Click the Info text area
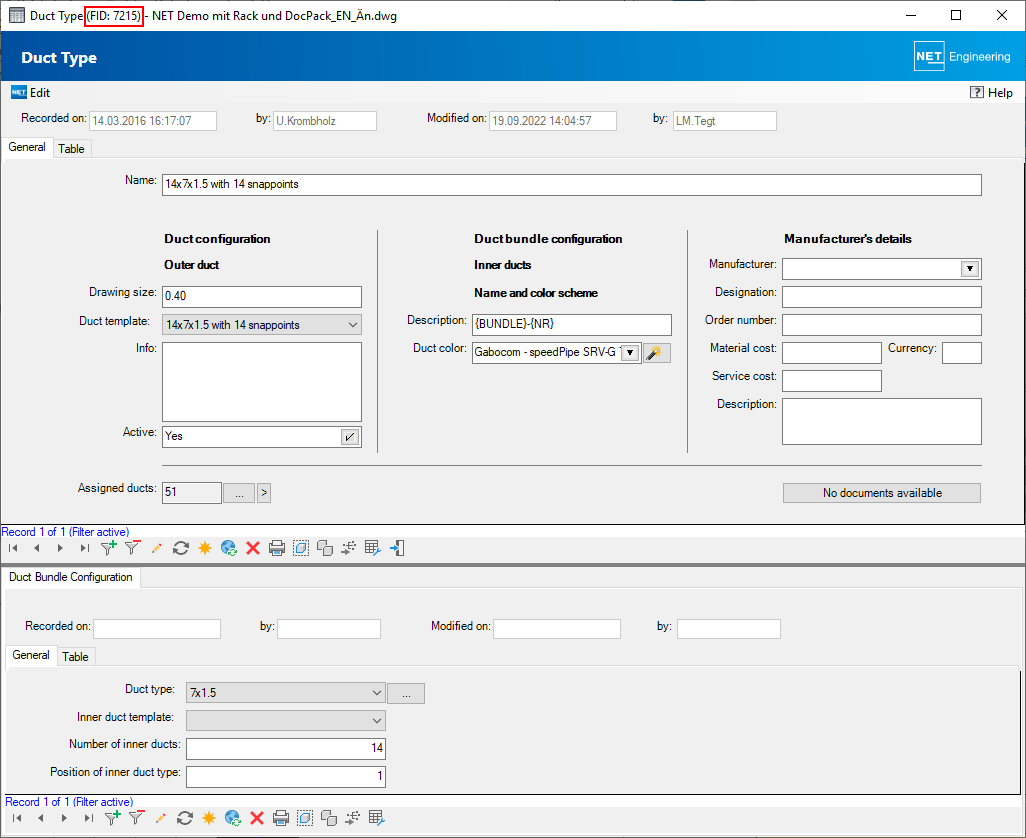 (x=262, y=382)
